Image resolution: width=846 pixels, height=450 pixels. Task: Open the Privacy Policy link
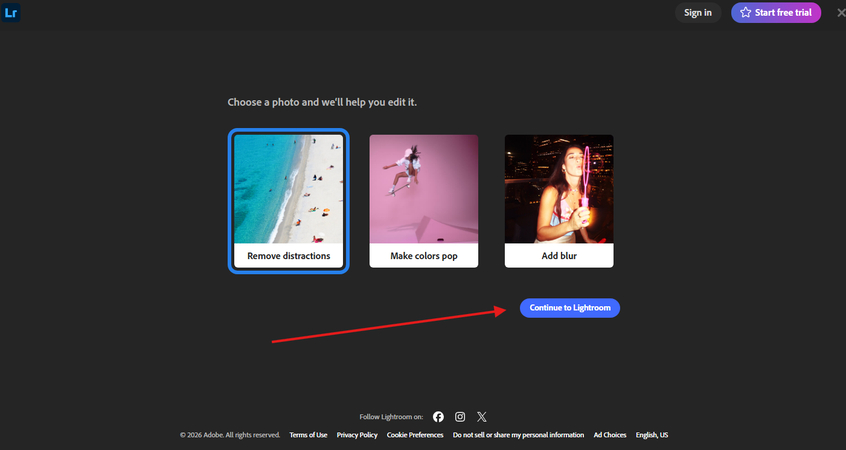[357, 435]
